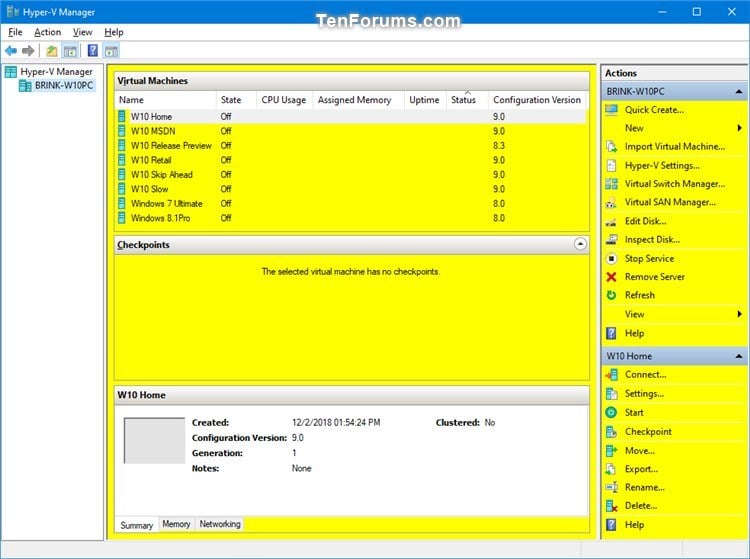Select the W10 Skip Ahead virtual machine
The height and width of the screenshot is (559, 750).
tap(352, 175)
